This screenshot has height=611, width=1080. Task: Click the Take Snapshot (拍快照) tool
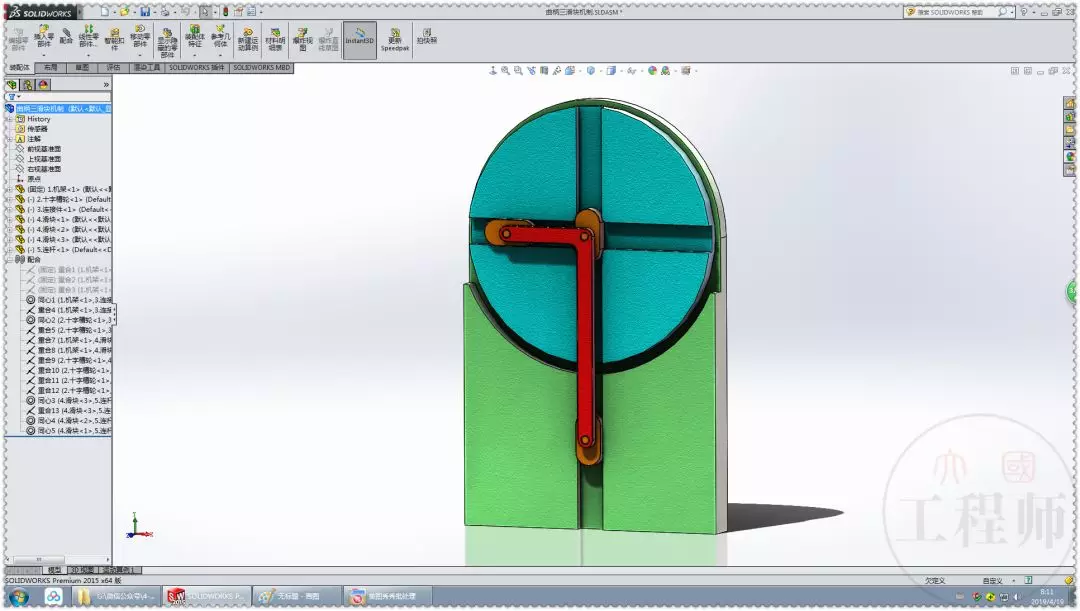426,36
